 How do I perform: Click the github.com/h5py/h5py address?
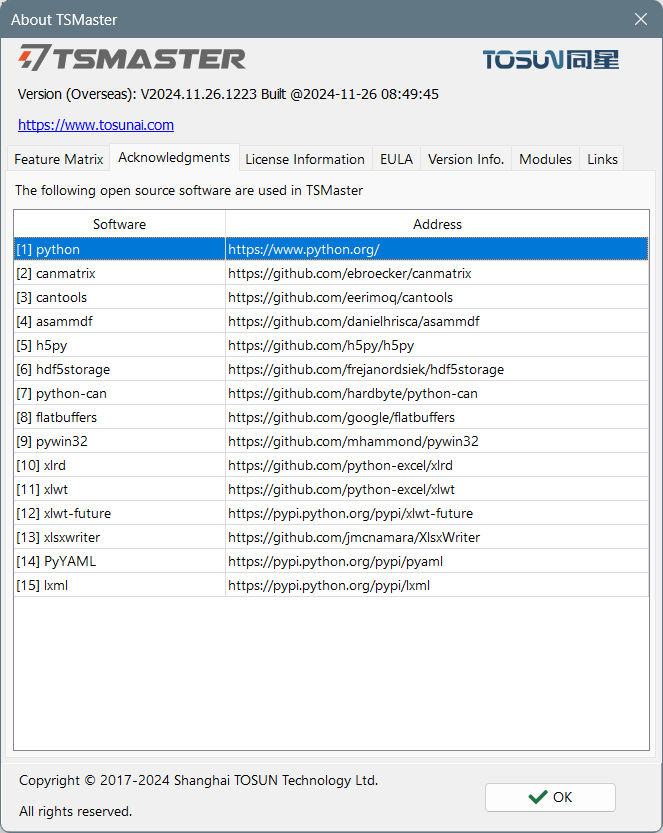437,345
